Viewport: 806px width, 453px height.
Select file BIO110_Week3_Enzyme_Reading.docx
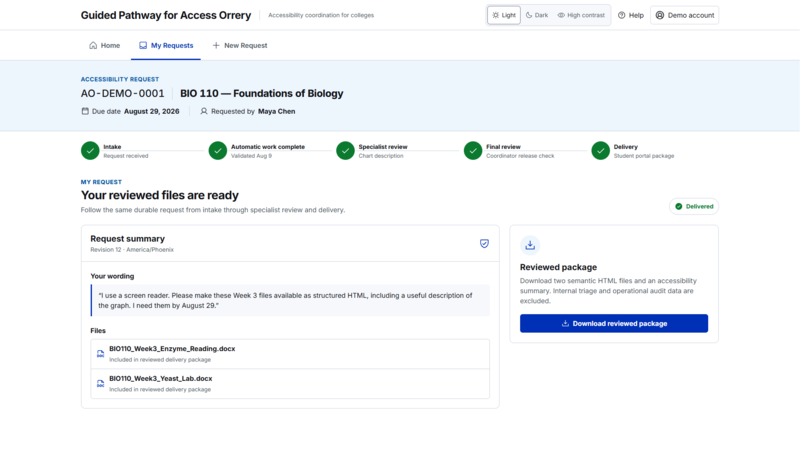click(x=292, y=356)
